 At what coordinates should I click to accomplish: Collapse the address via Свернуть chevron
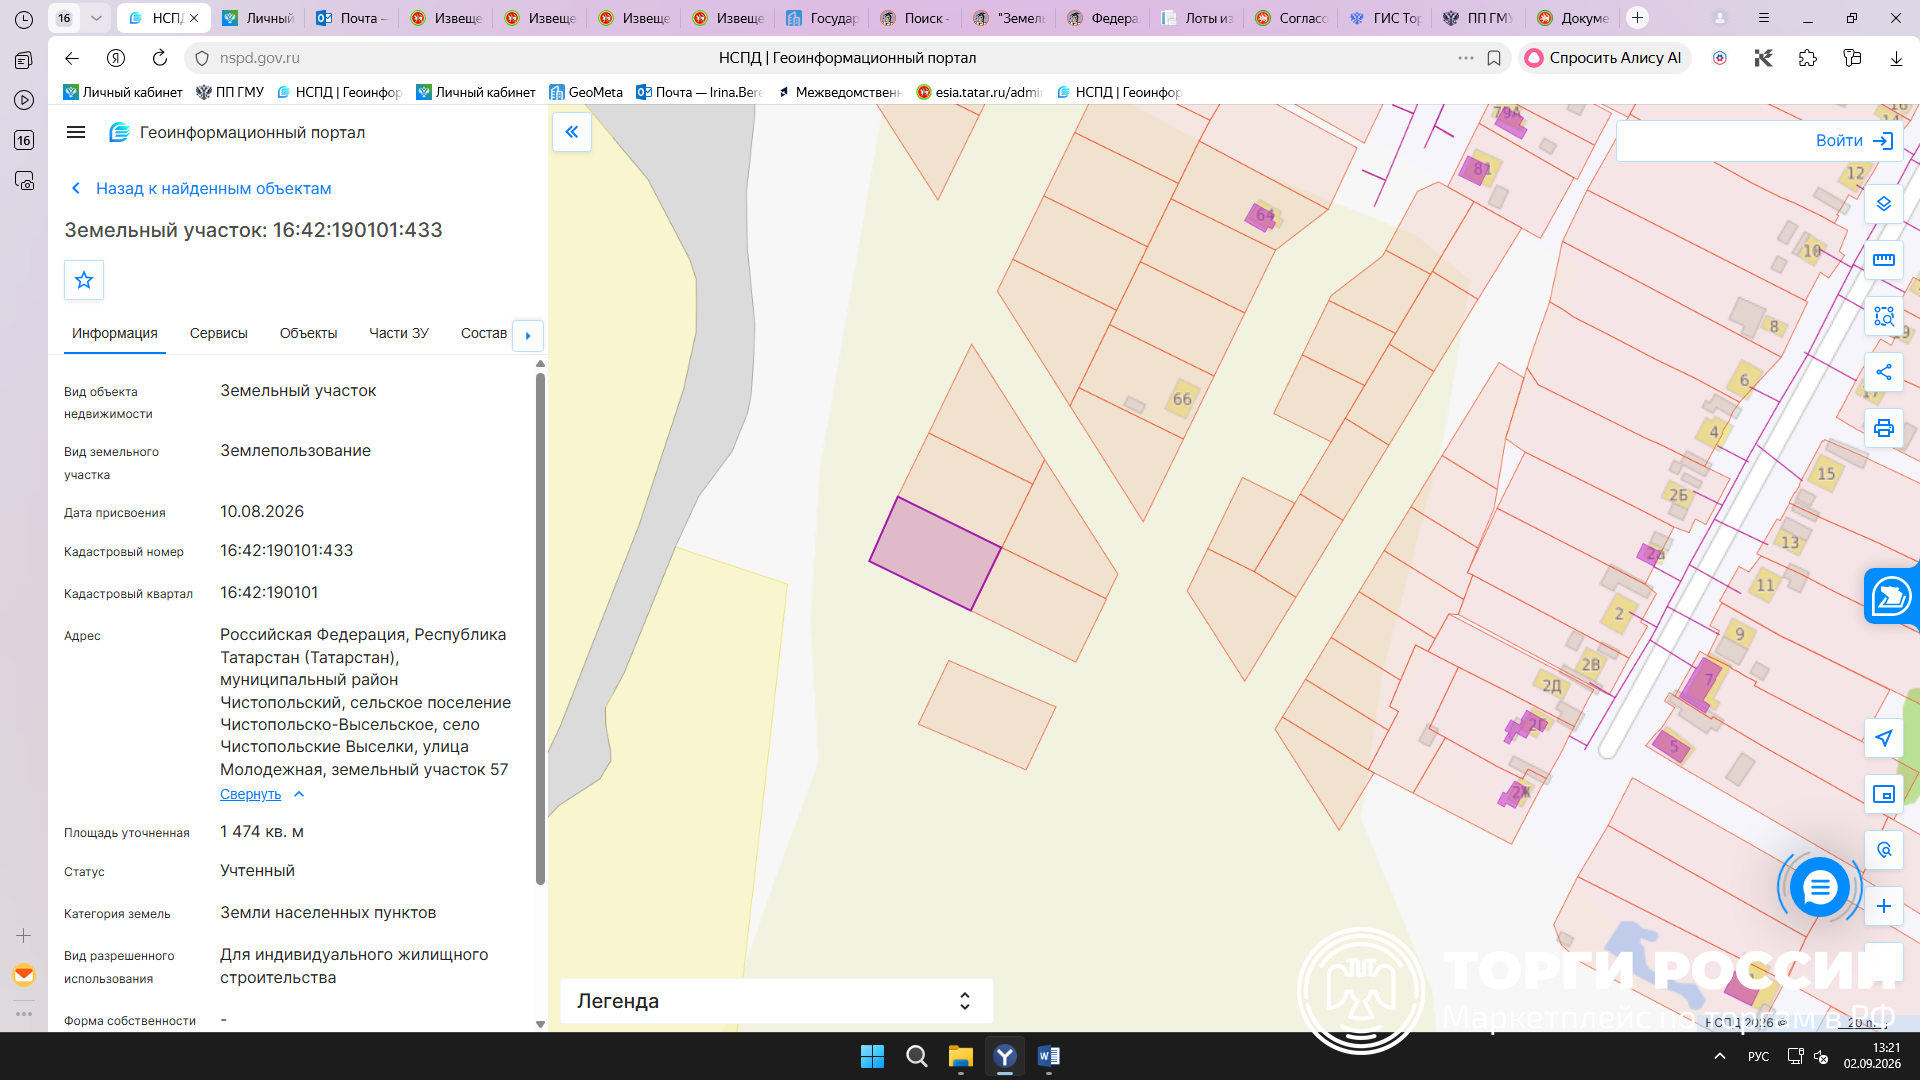tap(299, 794)
